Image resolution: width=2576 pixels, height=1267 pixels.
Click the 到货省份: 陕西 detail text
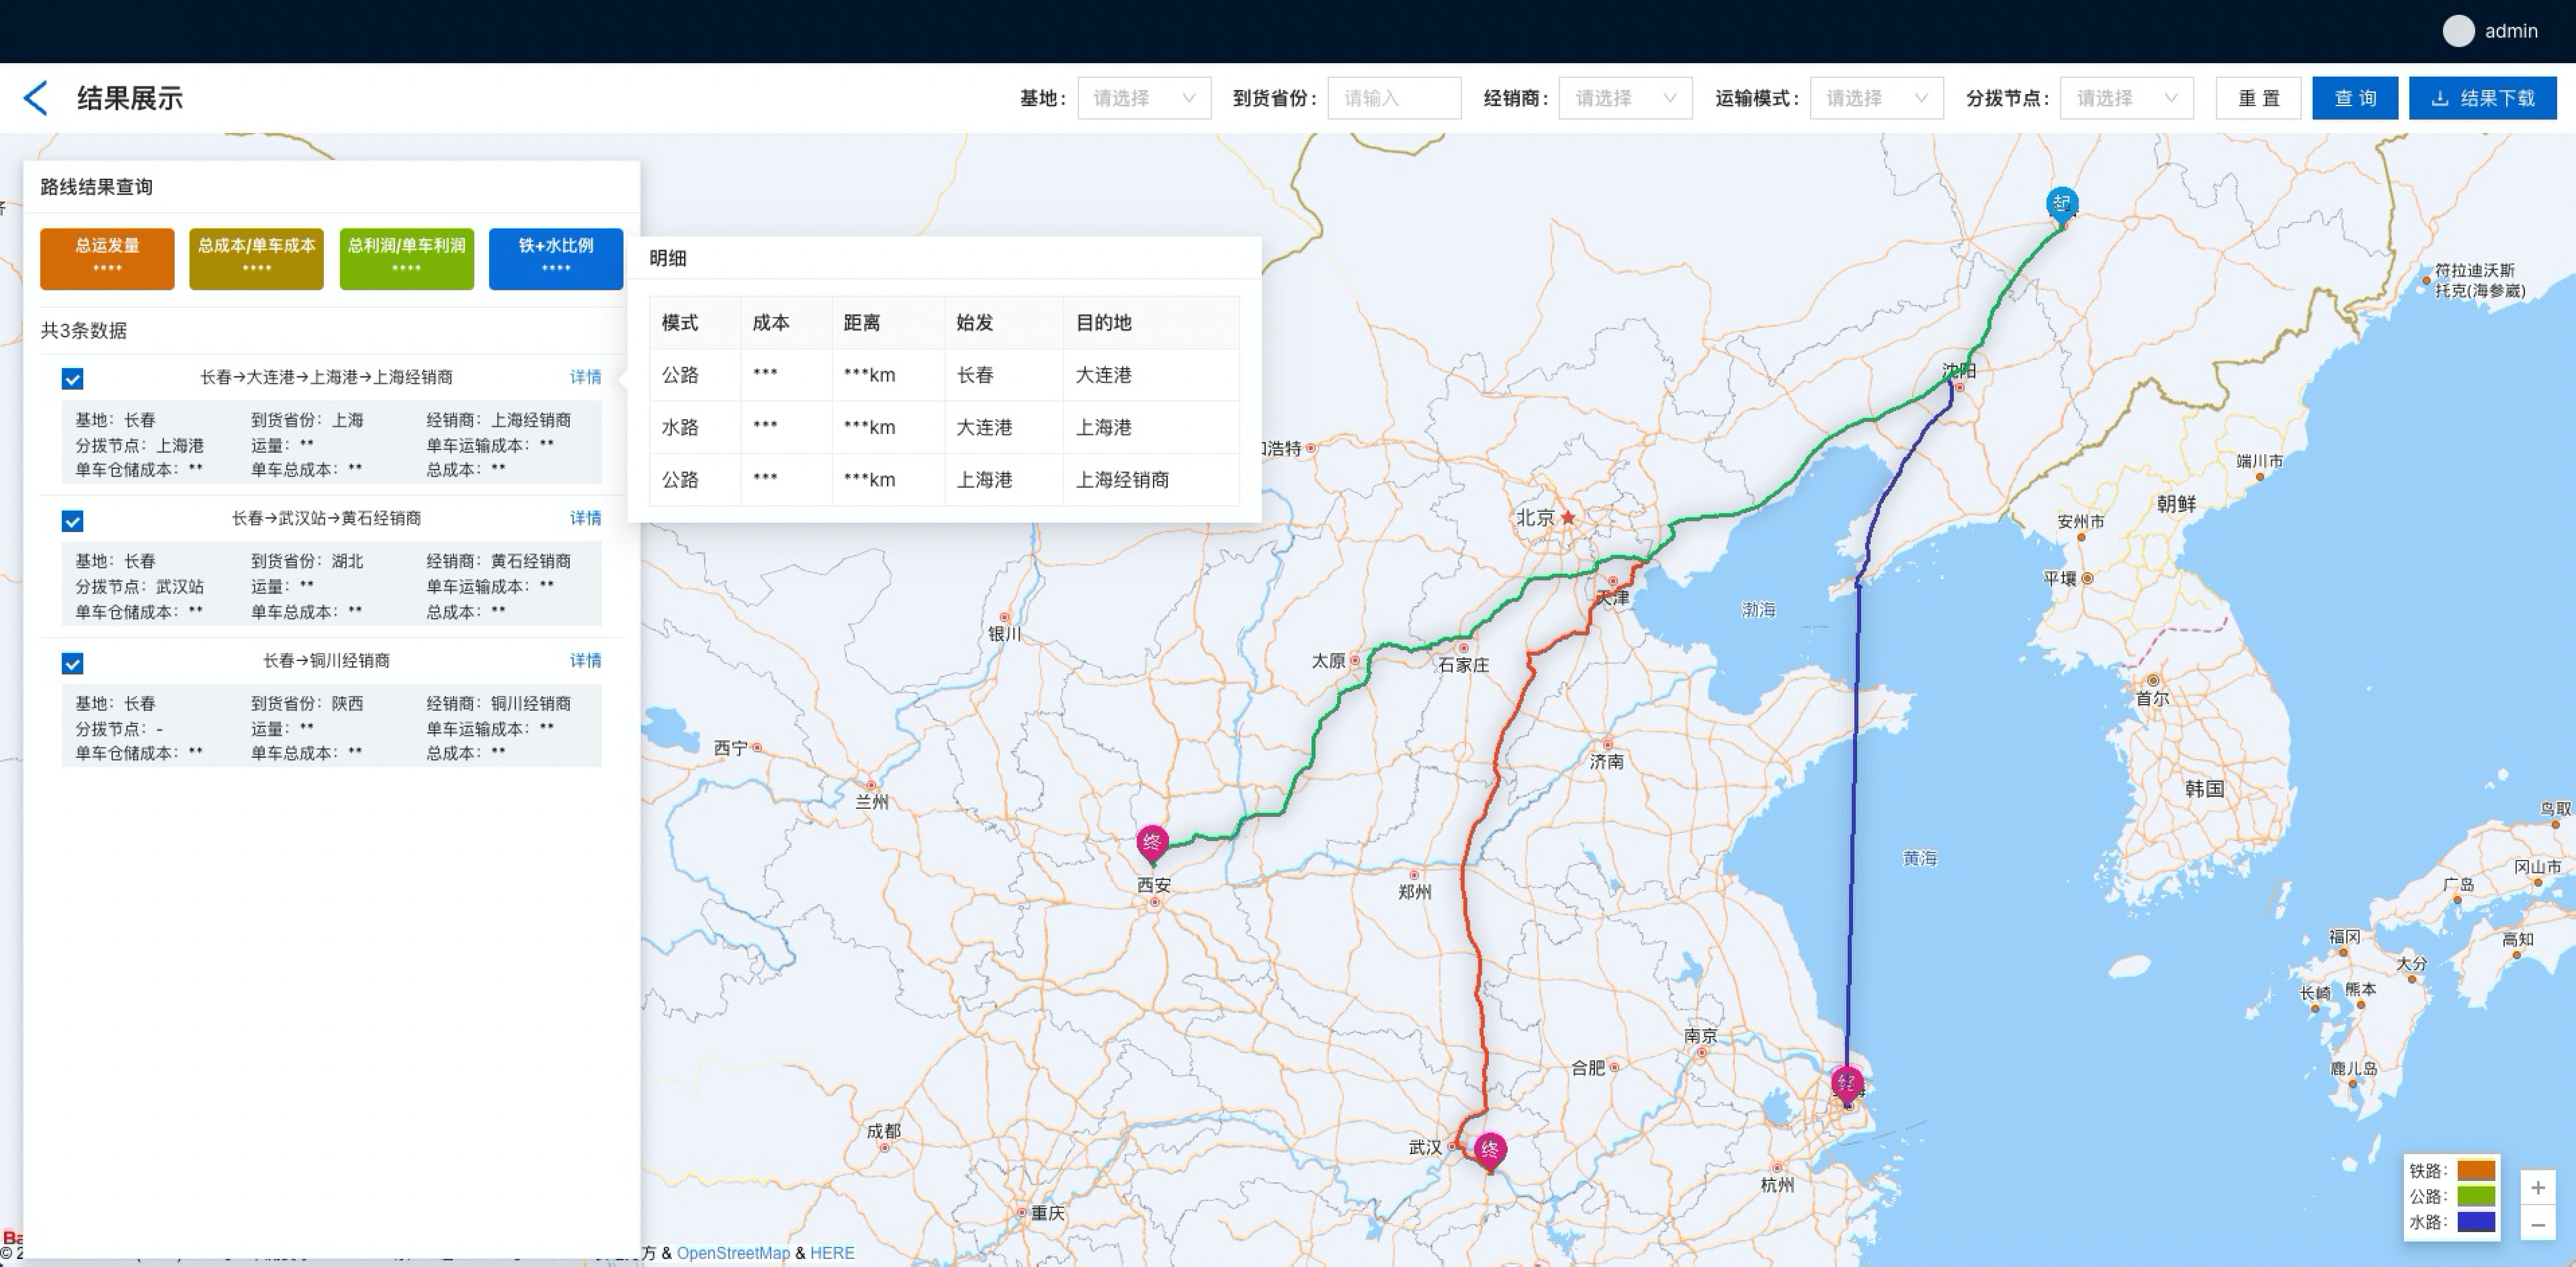(307, 704)
